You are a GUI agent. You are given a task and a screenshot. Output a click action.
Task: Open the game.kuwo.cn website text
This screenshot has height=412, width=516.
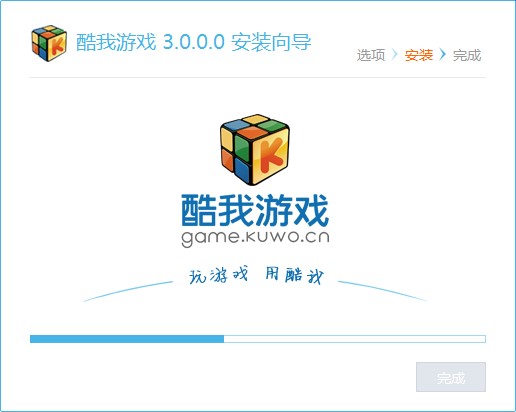coord(255,238)
